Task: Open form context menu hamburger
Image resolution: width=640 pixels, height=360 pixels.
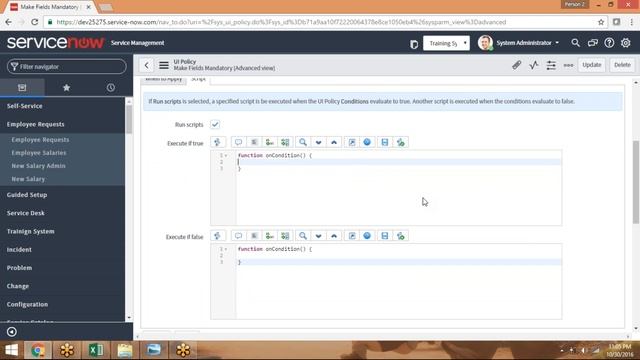Action: click(x=164, y=65)
